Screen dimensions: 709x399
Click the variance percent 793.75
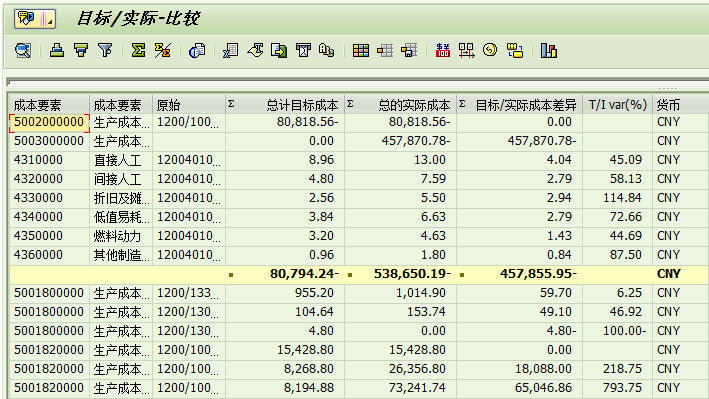tap(622, 388)
